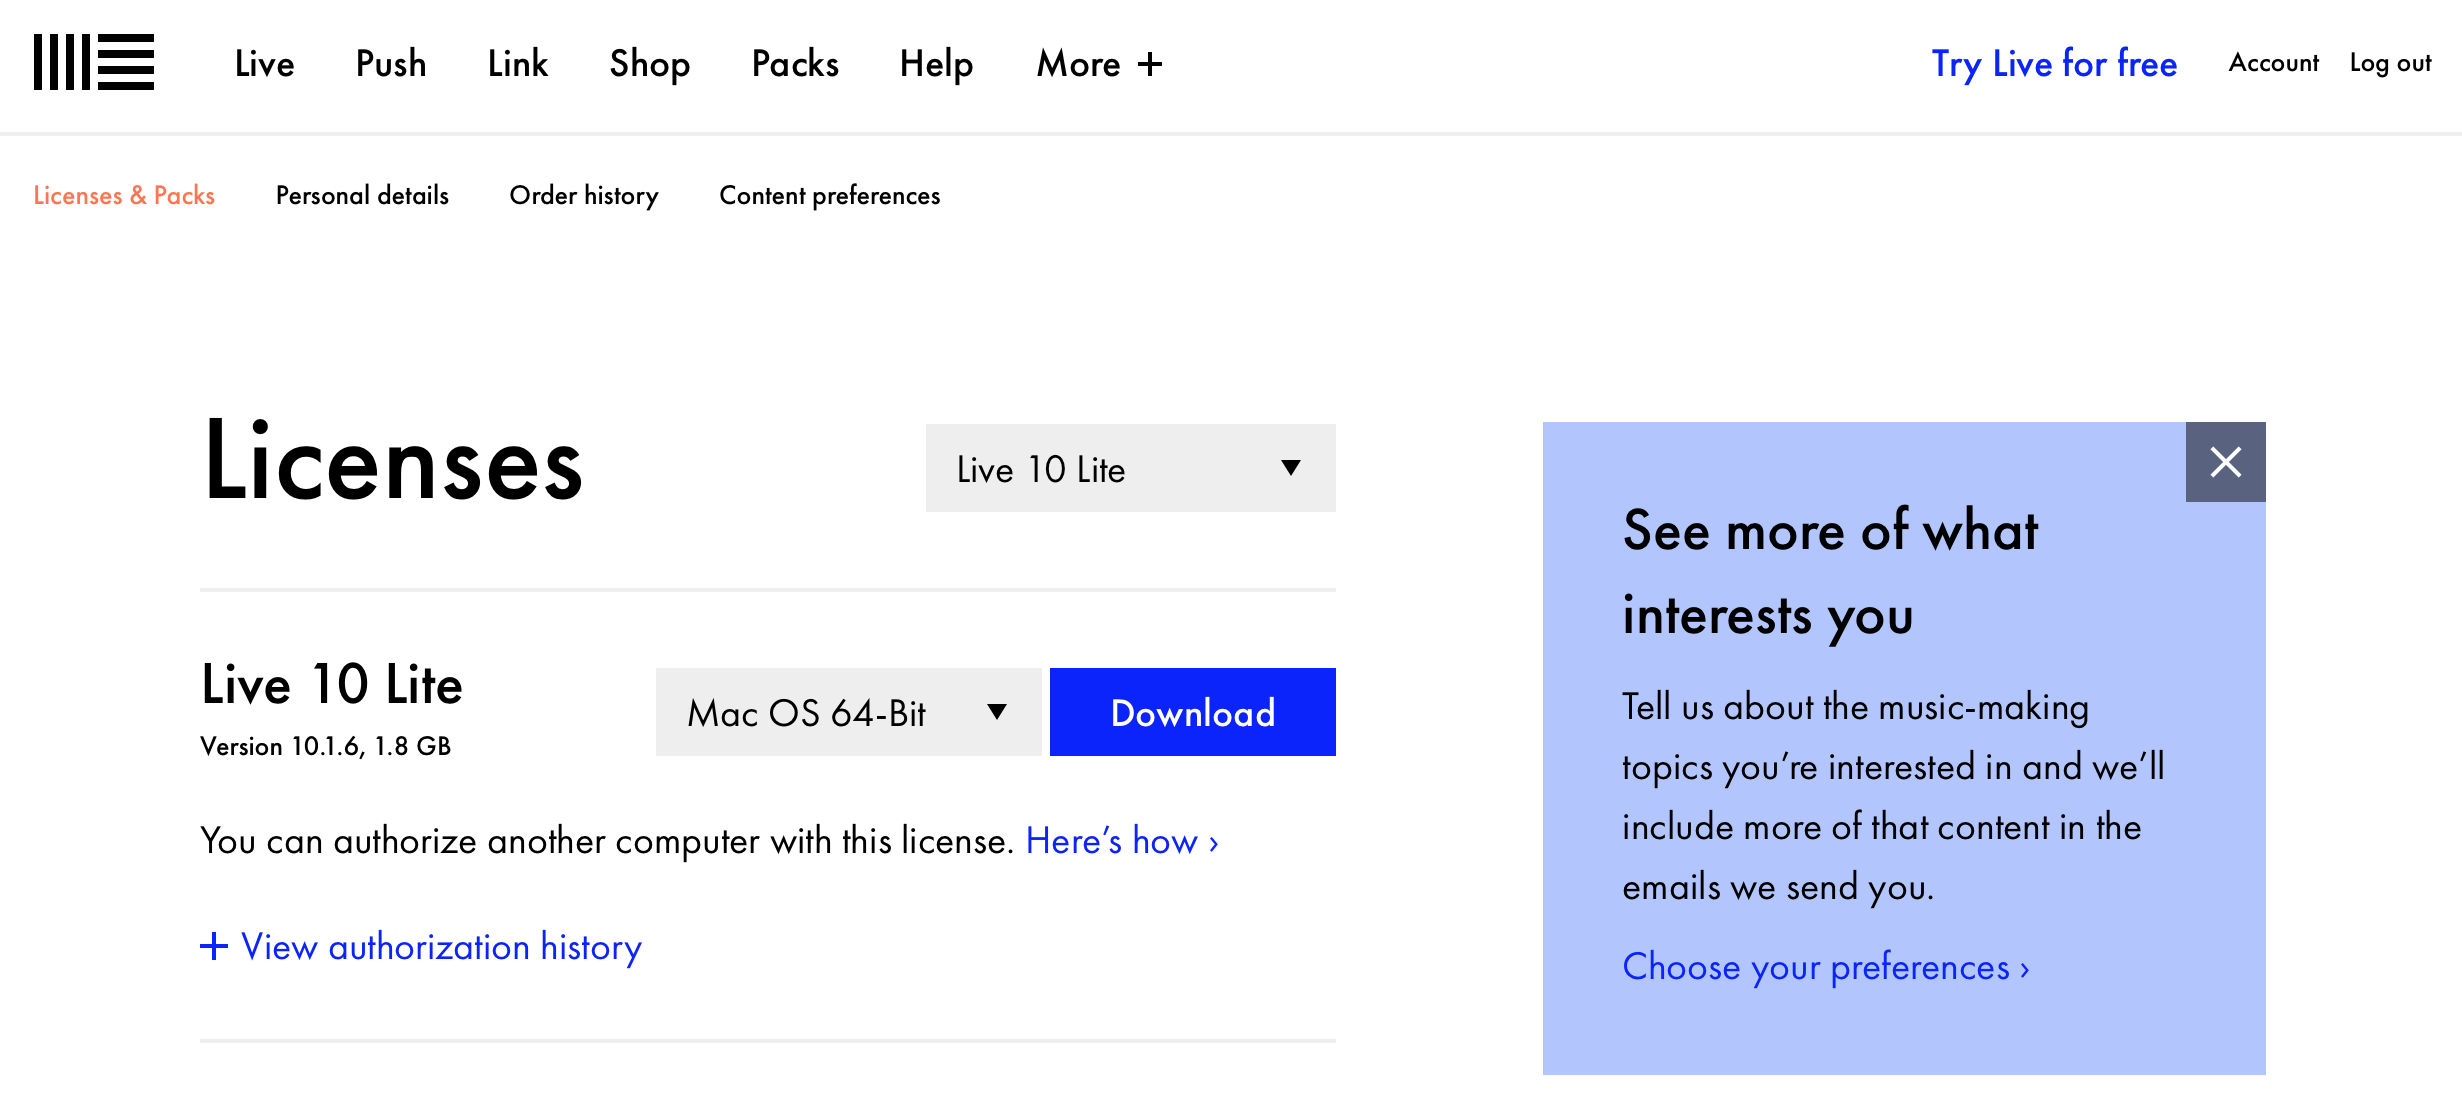Close the preferences promo panel
This screenshot has height=1096, width=2462.
coord(2225,462)
